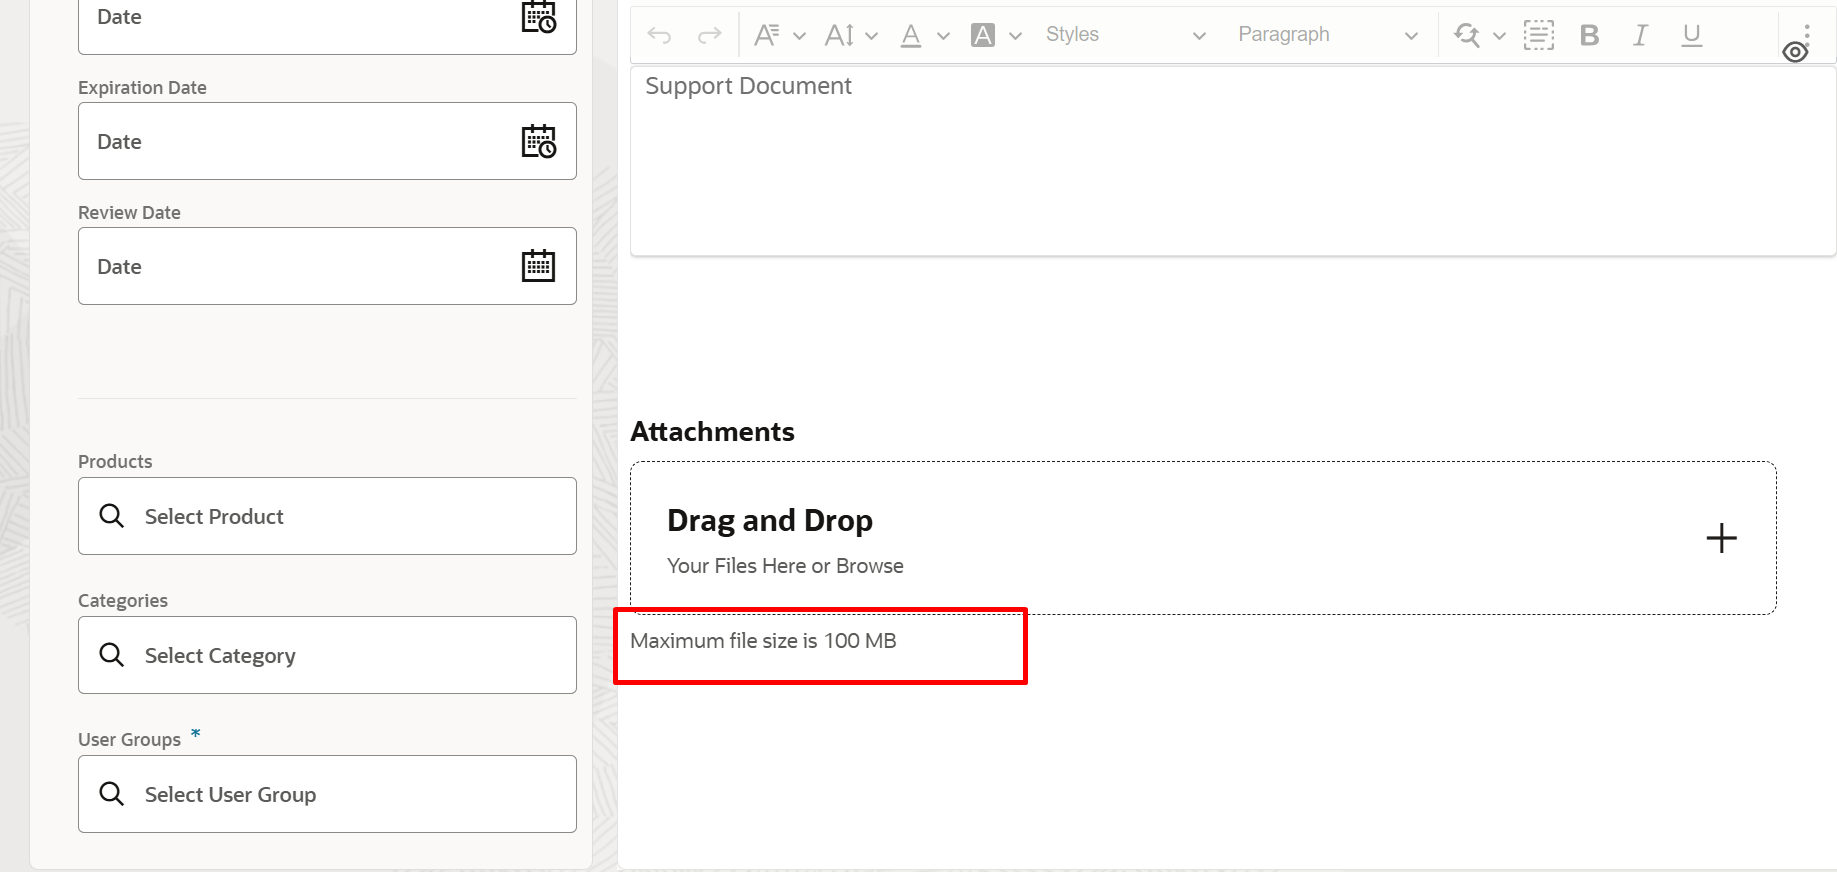The height and width of the screenshot is (872, 1837).
Task: Toggle bold formatting
Action: point(1589,35)
